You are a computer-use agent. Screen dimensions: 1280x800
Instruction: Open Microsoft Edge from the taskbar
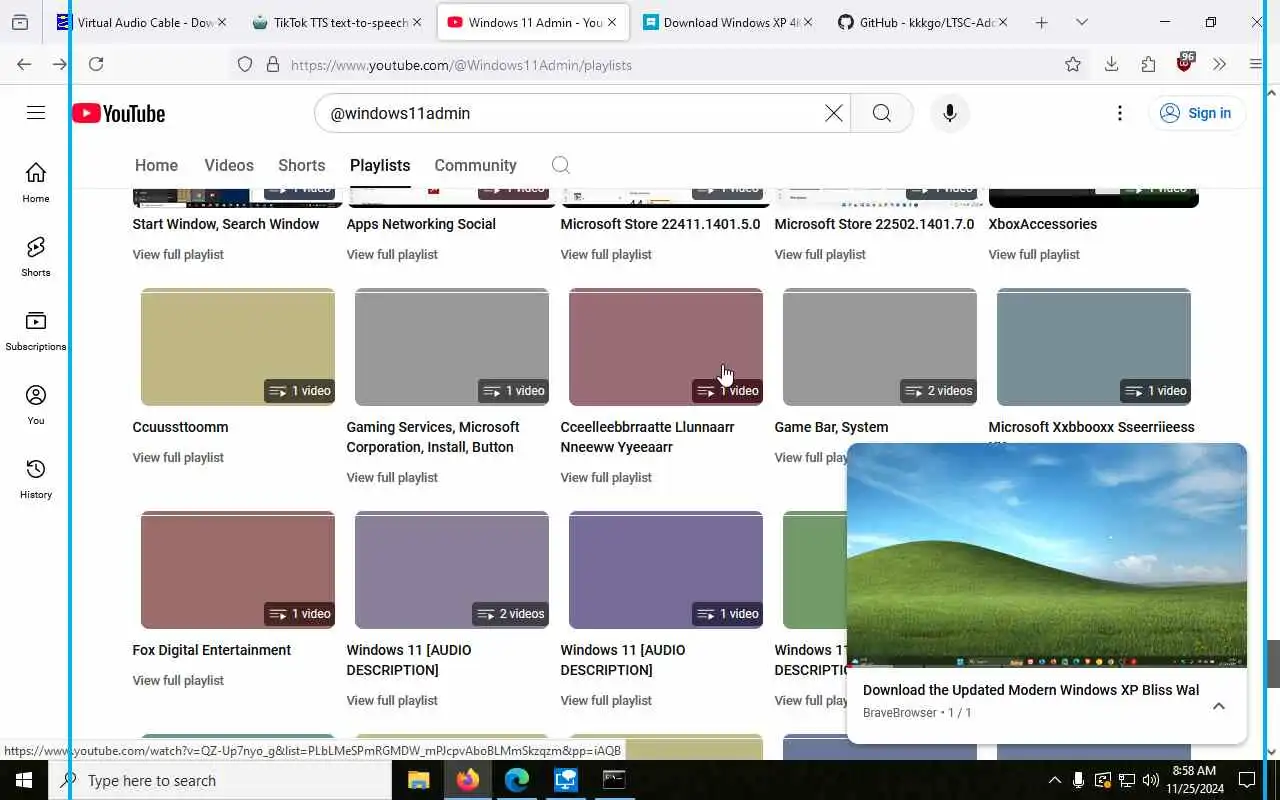[517, 780]
